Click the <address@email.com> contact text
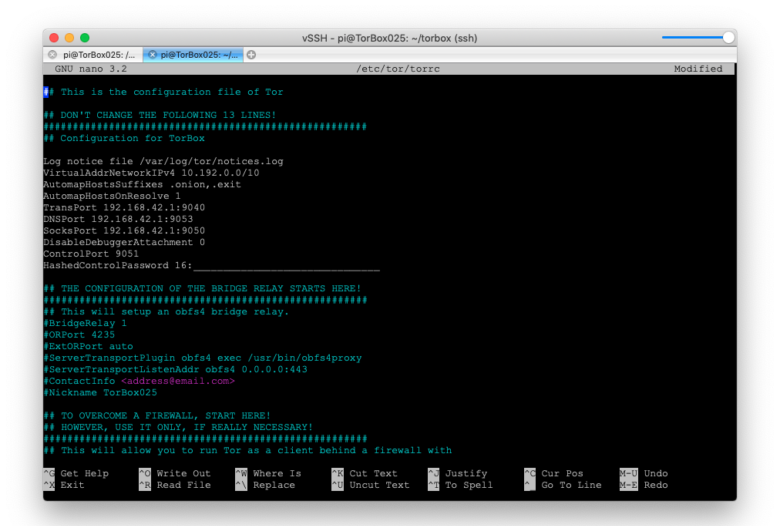Viewport: 780px width, 526px height. (178, 381)
